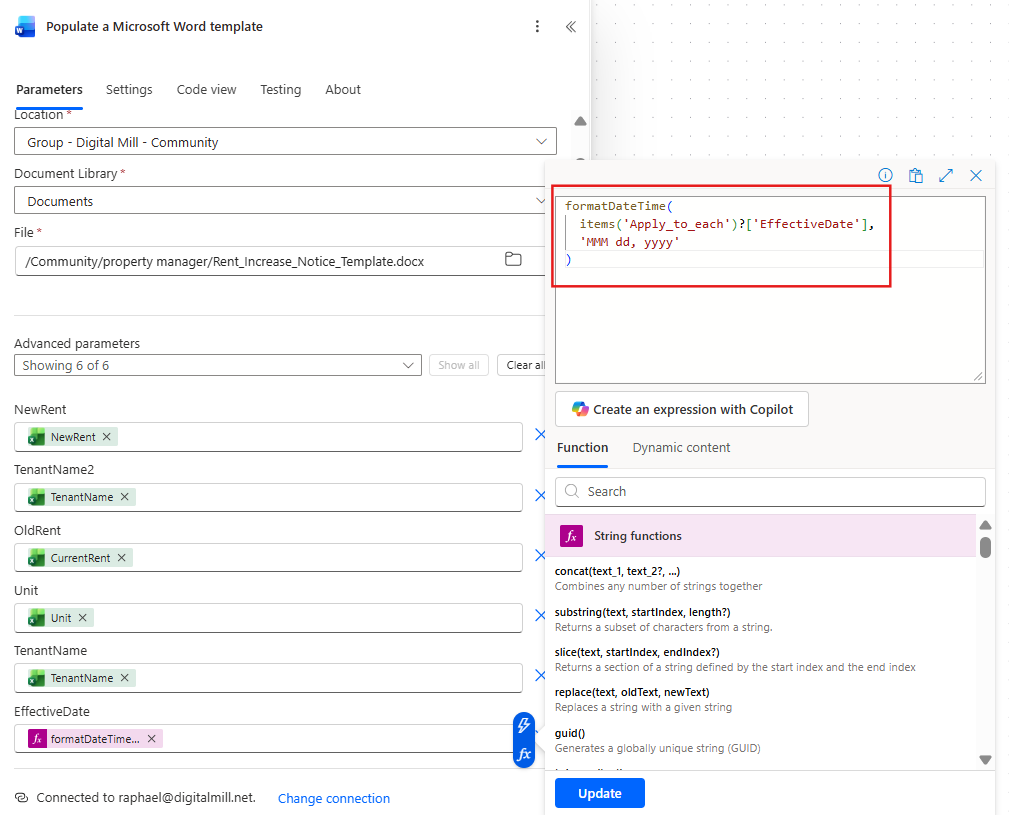Click the function list scroll down arrow
The image size is (1012, 815).
click(x=985, y=760)
